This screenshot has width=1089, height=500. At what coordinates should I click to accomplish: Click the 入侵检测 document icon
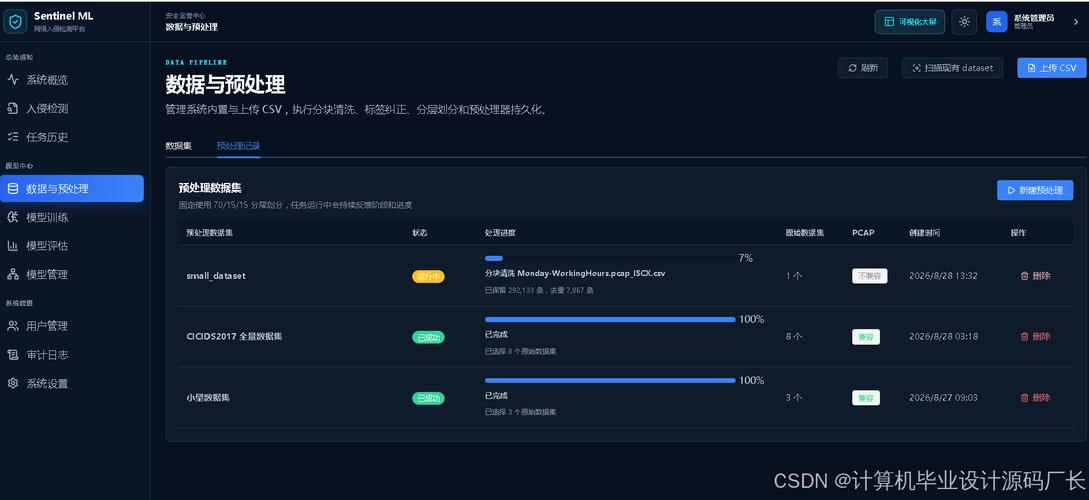pos(13,108)
